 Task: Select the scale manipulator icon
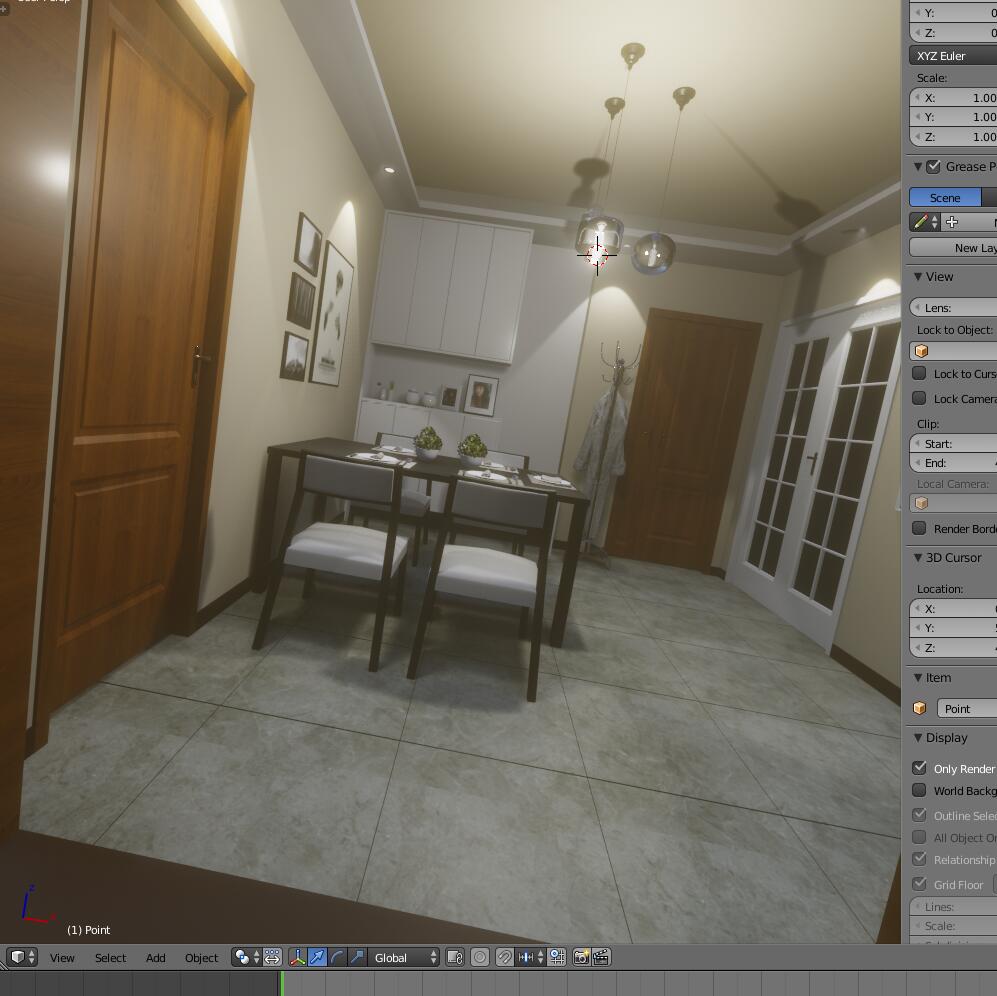click(357, 957)
